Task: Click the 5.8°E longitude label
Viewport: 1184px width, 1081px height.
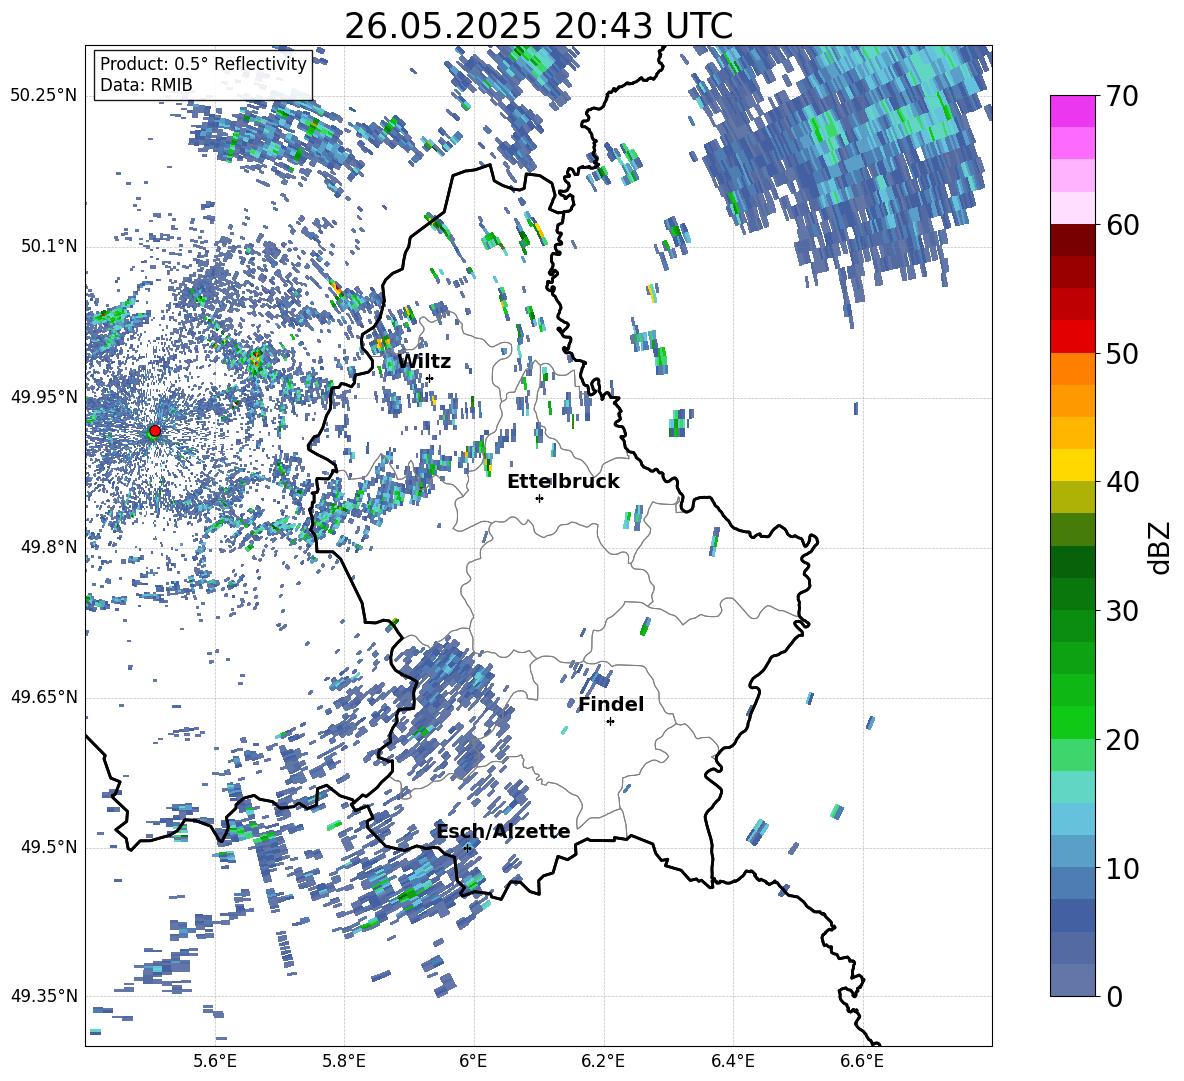Action: tap(344, 1061)
